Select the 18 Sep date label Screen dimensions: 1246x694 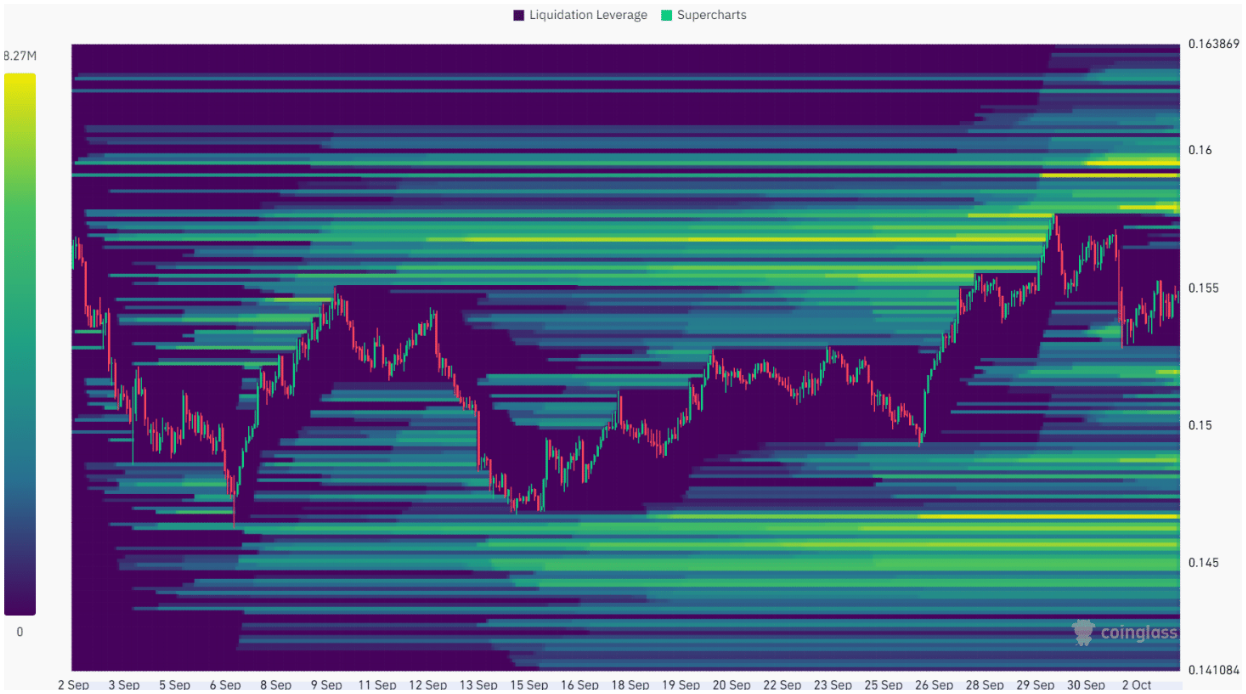[631, 685]
